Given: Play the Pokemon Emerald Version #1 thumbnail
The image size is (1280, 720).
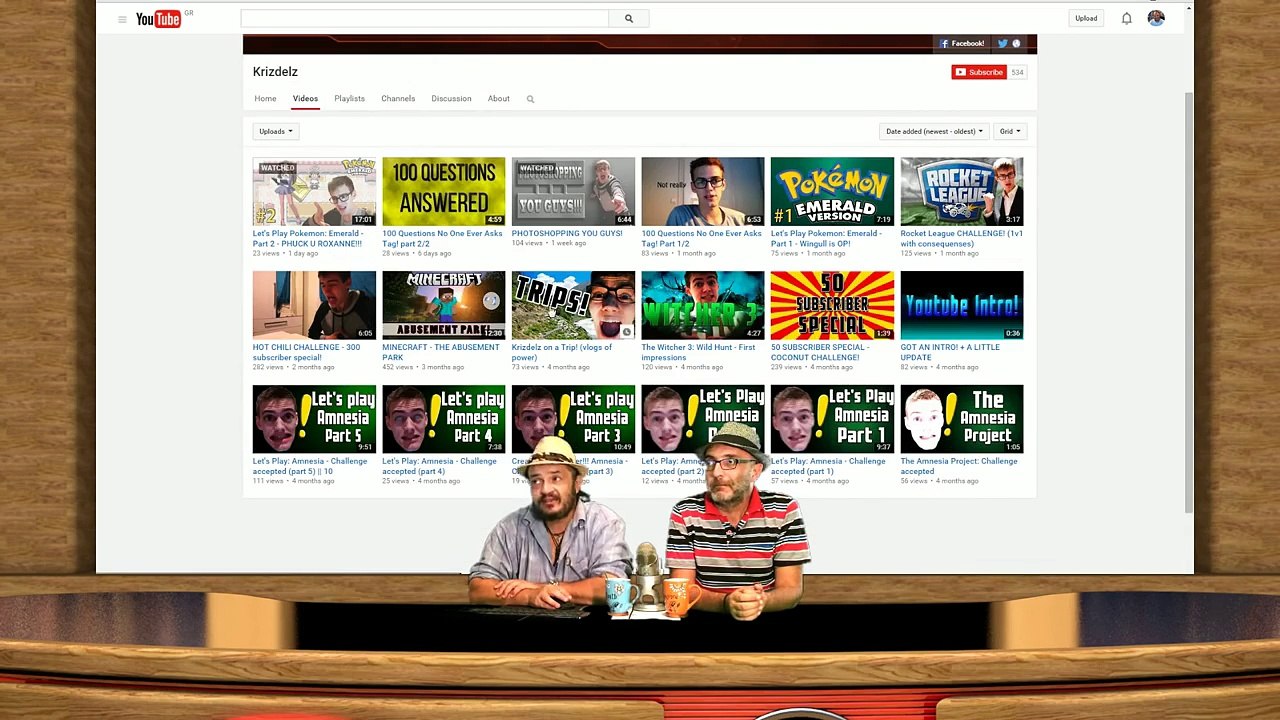Looking at the screenshot, I should pos(832,191).
